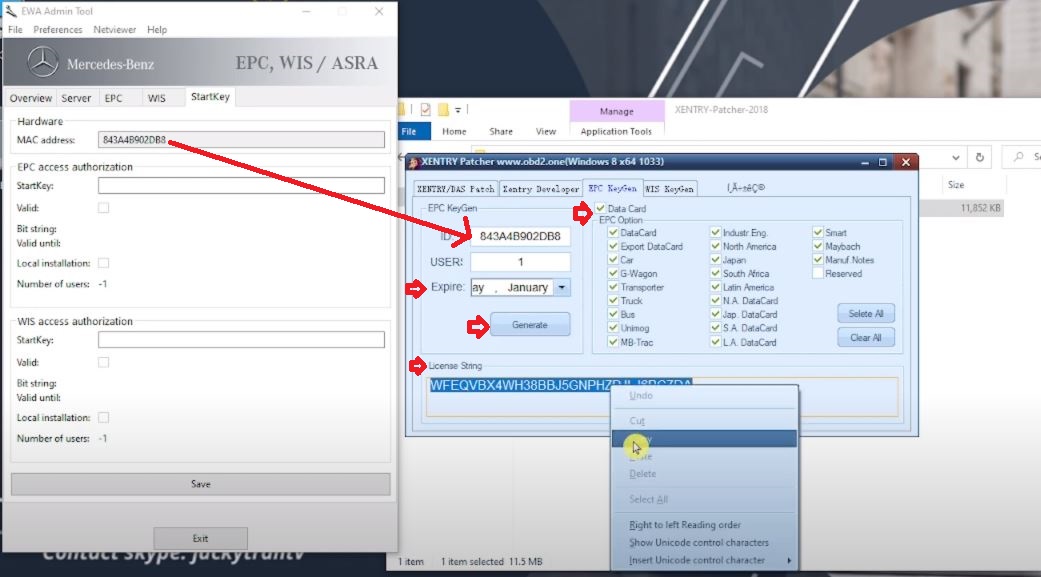1041x577 pixels.
Task: Uncheck the MB-Trac option
Action: (x=613, y=342)
